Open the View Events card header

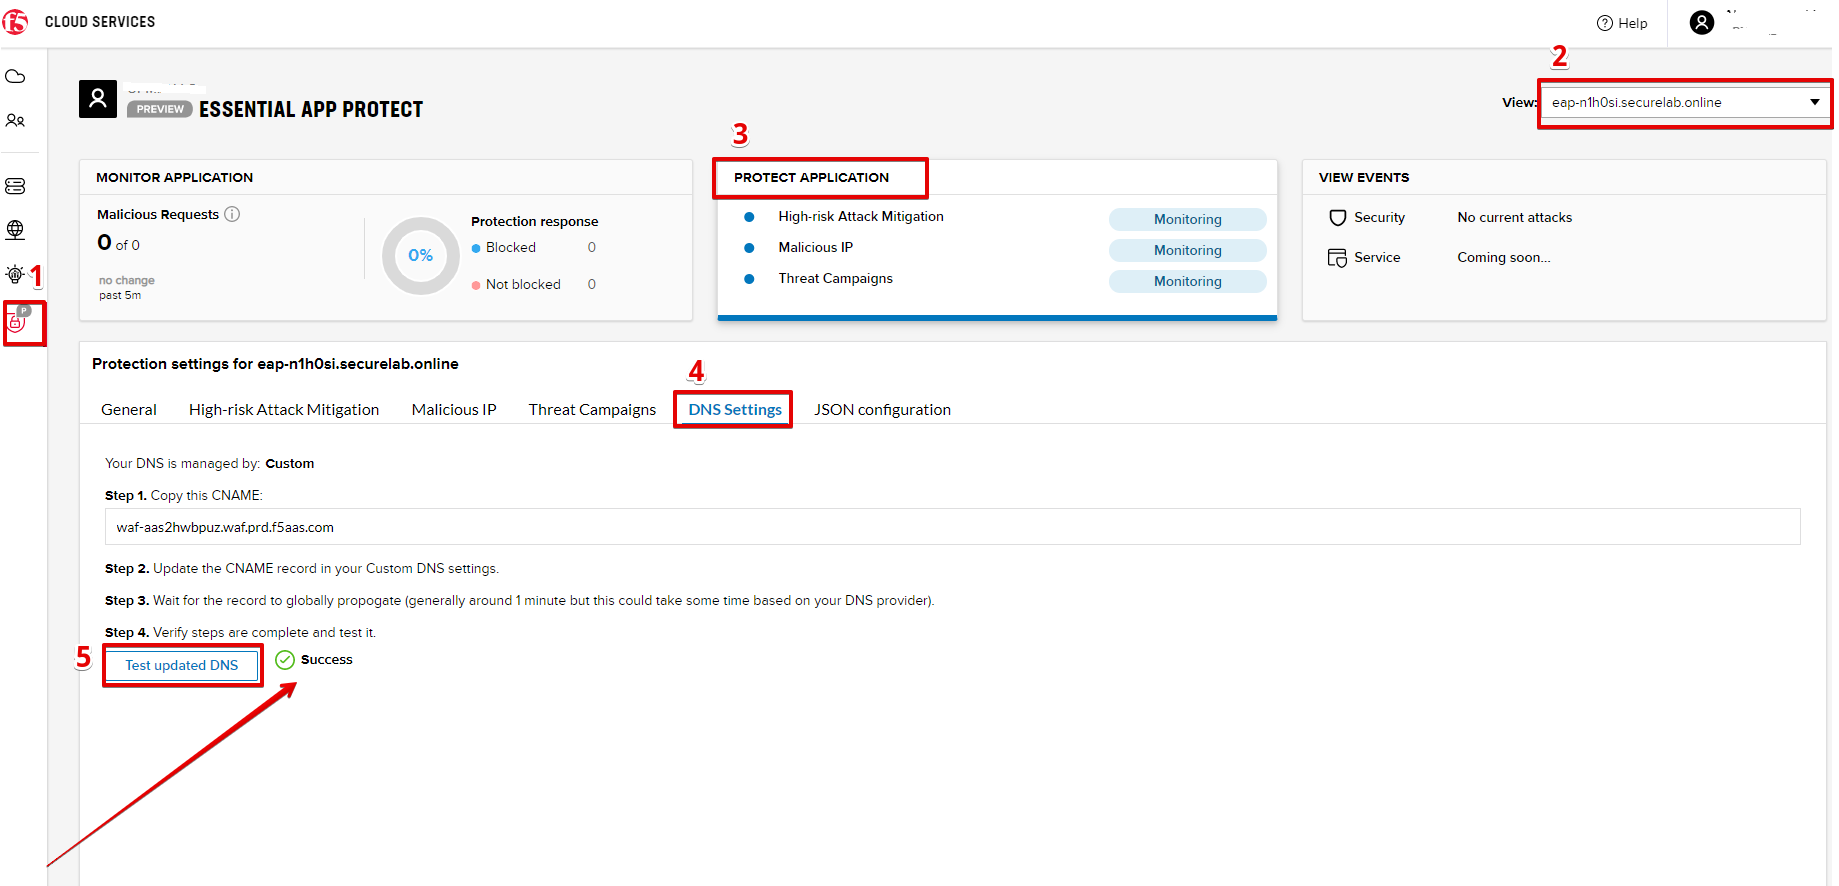1564,177
